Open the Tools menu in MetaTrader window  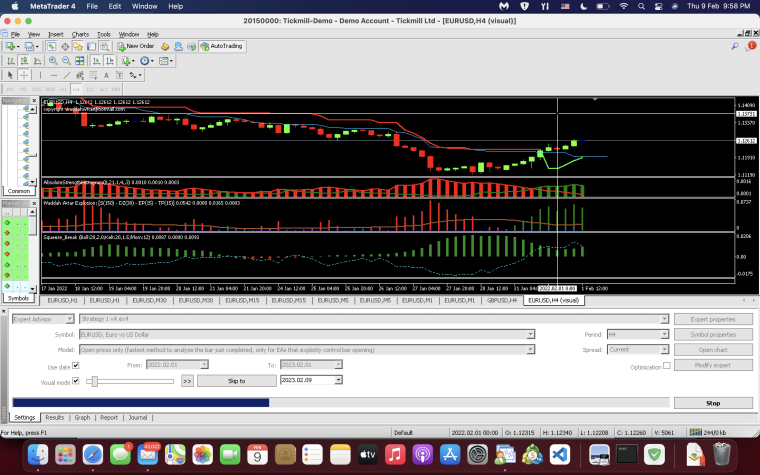click(x=104, y=34)
